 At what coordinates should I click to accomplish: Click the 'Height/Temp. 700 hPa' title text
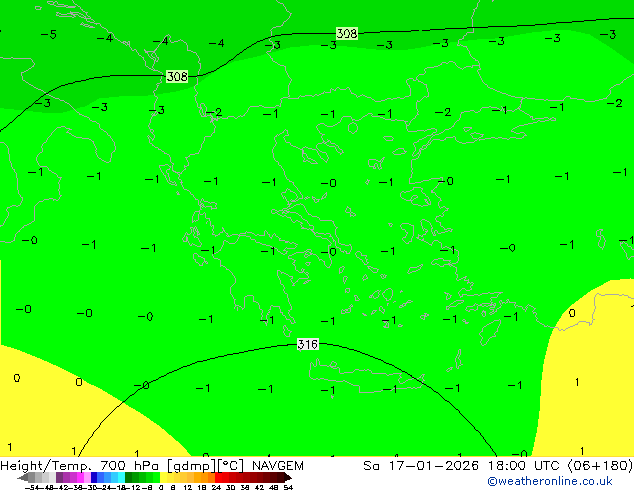click(81, 466)
